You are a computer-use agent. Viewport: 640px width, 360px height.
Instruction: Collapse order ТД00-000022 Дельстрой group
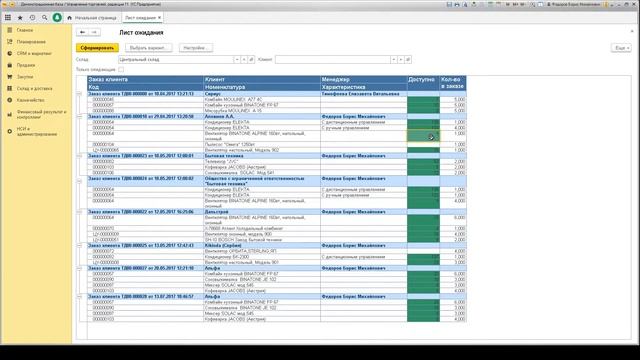80,212
